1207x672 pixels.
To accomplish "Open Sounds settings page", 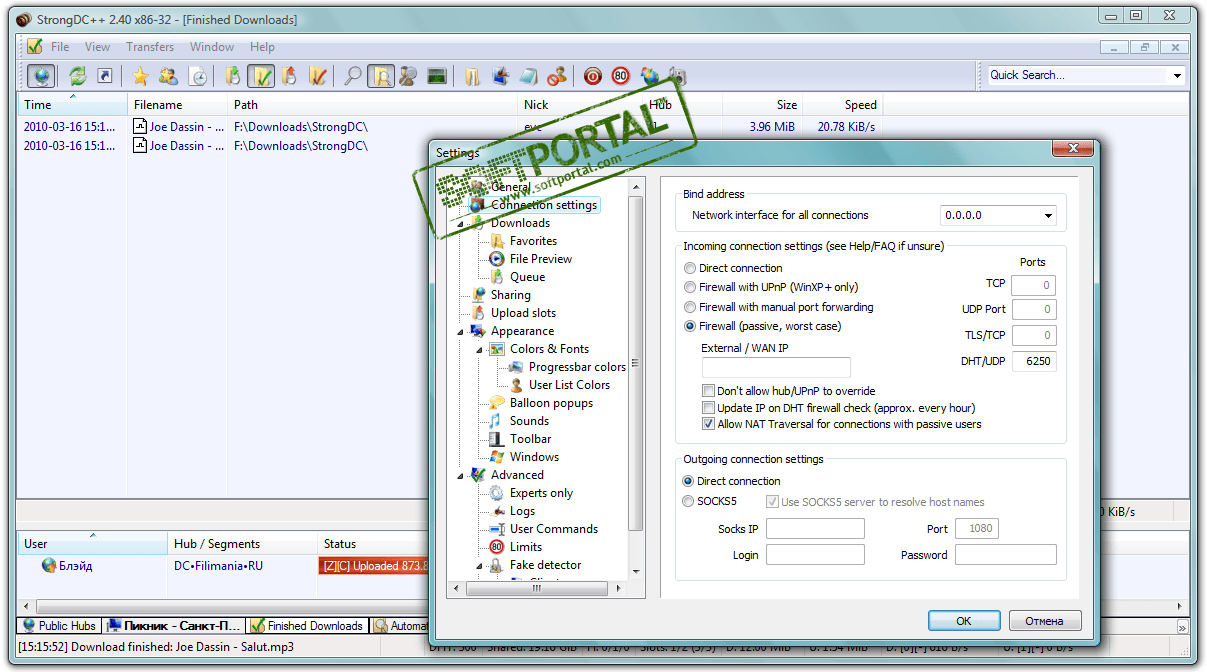I will (x=529, y=421).
